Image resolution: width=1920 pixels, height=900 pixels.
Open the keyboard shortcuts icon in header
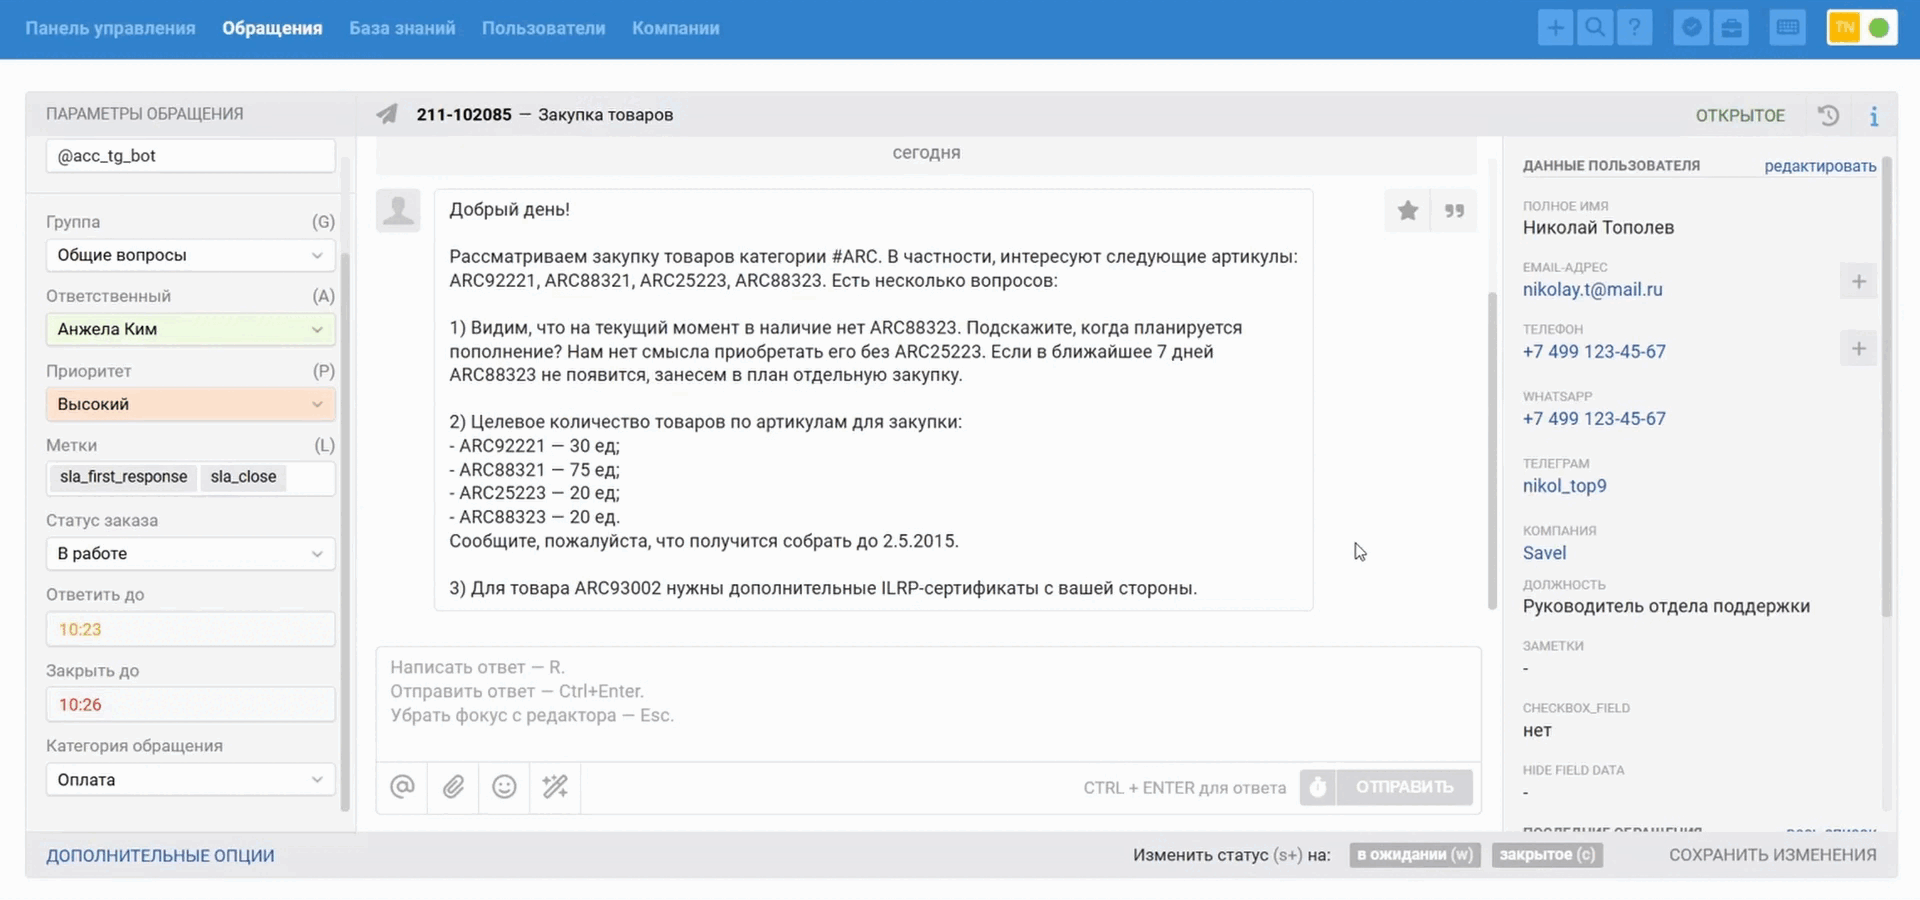coord(1787,28)
